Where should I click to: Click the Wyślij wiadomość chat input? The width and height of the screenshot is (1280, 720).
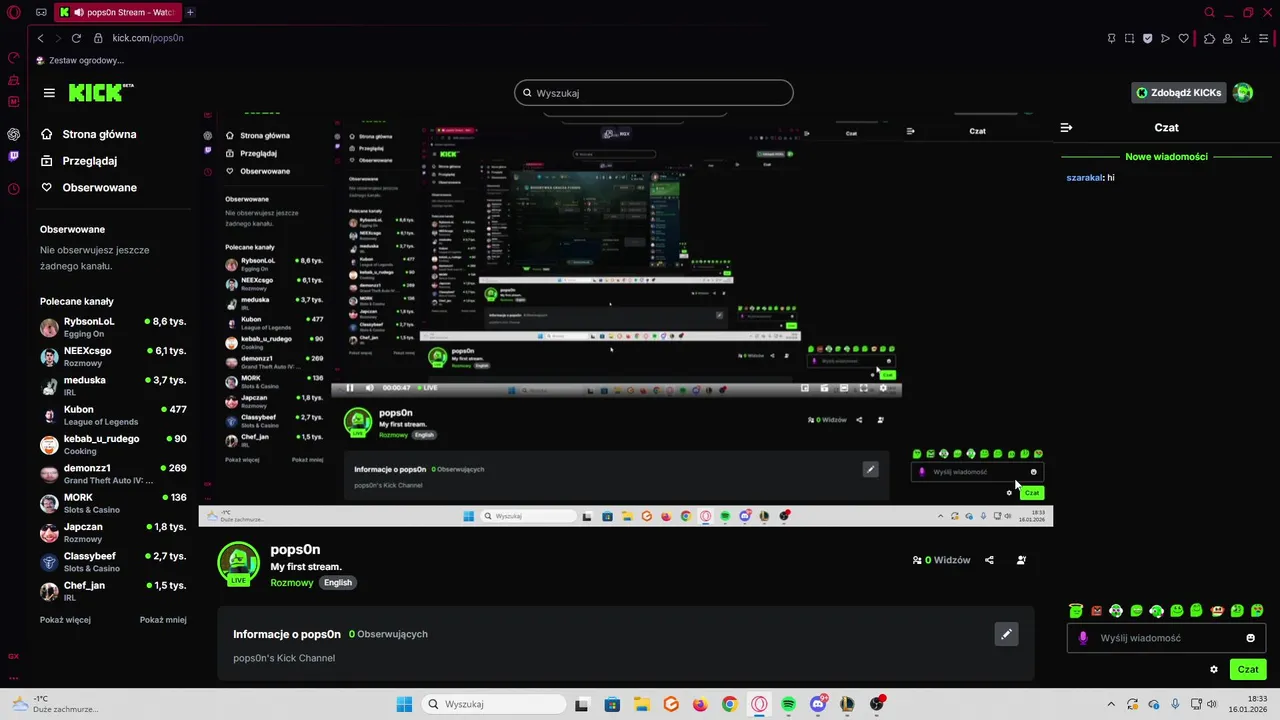click(1166, 638)
